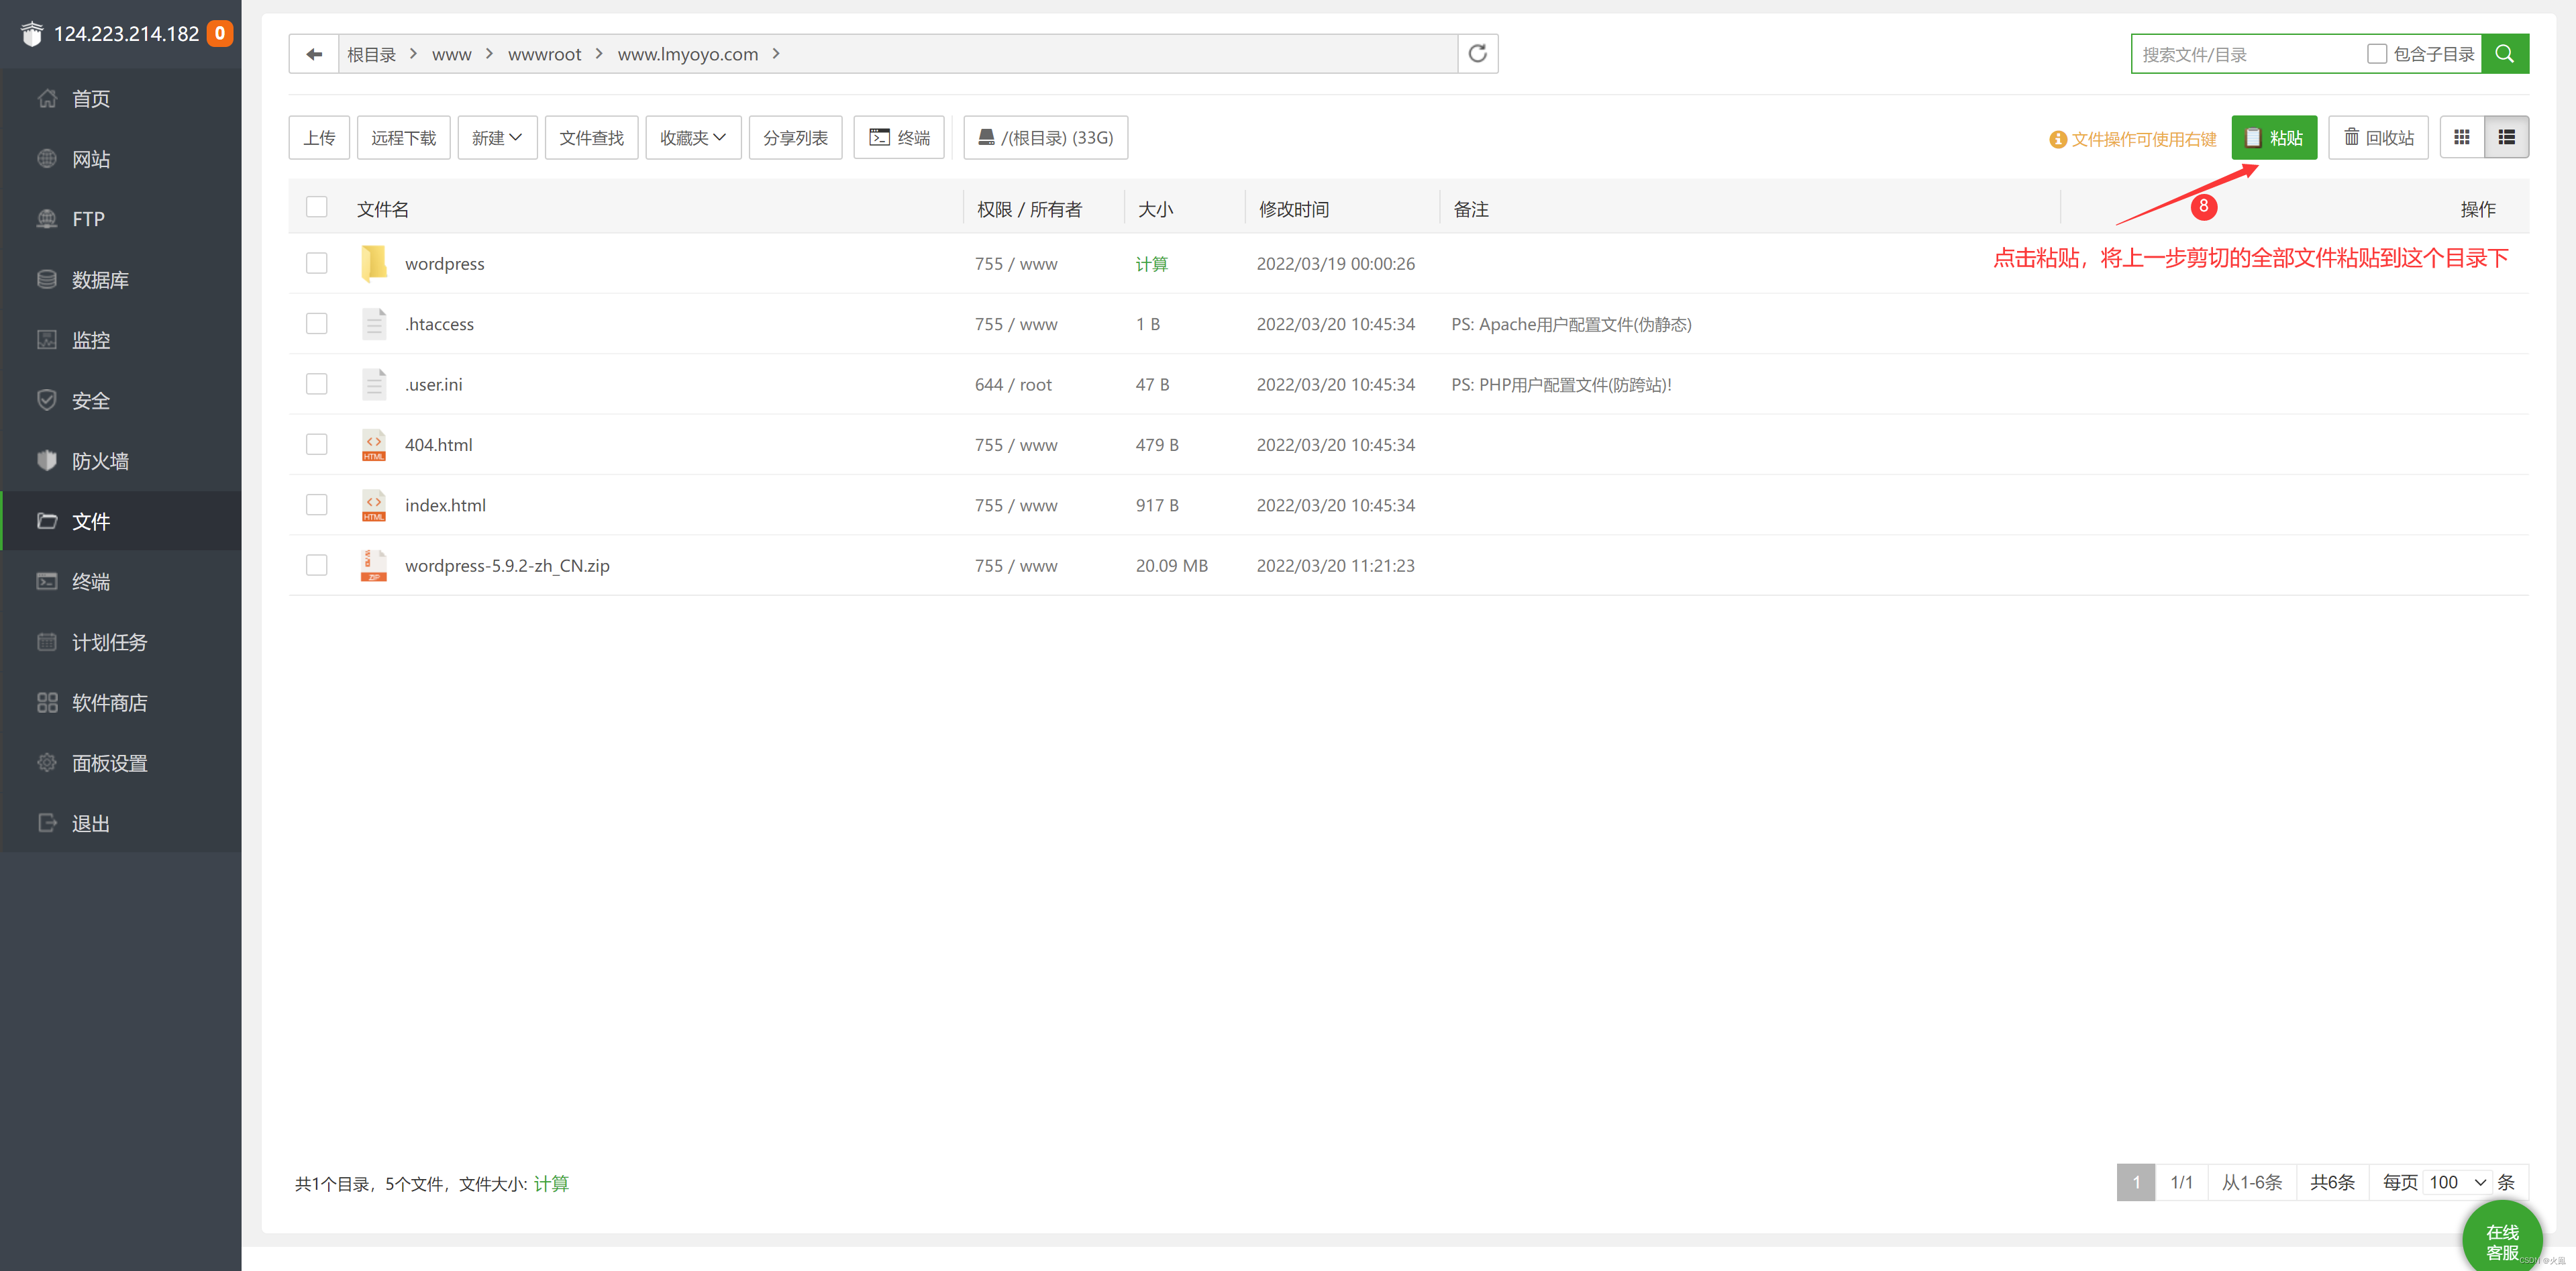Open Scheduled Tasks (计划任务) in sidebar
This screenshot has width=2576, height=1271.
tap(121, 642)
